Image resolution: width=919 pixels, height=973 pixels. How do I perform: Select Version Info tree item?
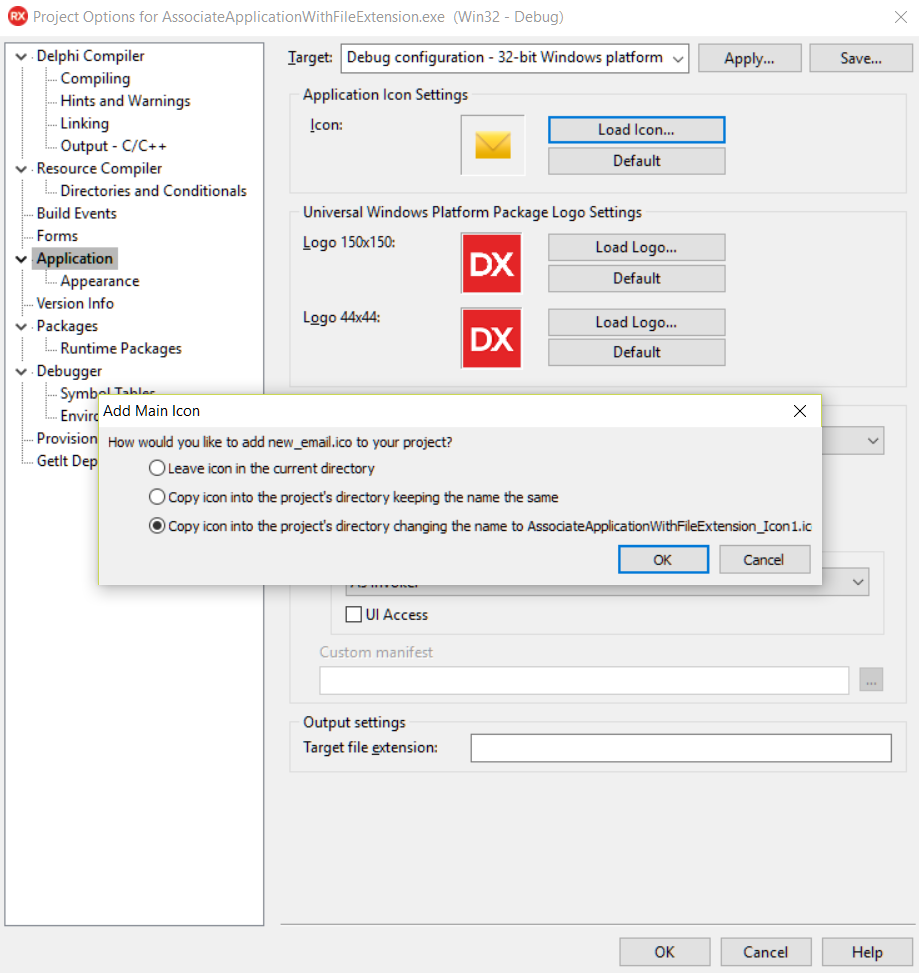pos(75,303)
